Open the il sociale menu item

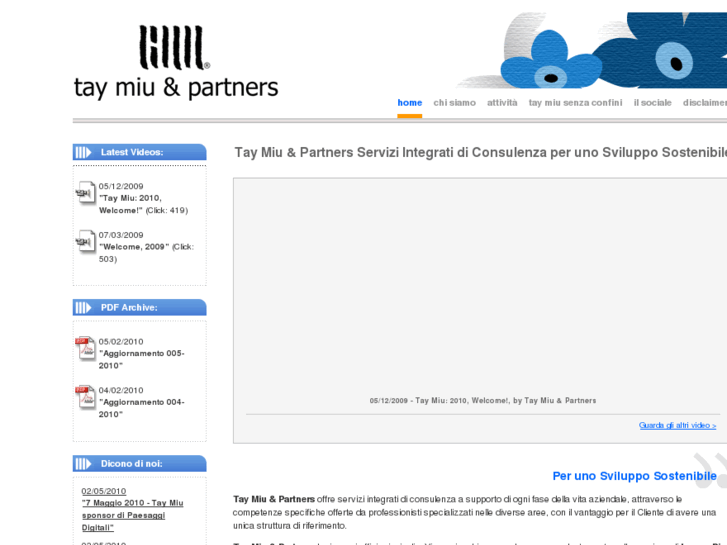(652, 103)
